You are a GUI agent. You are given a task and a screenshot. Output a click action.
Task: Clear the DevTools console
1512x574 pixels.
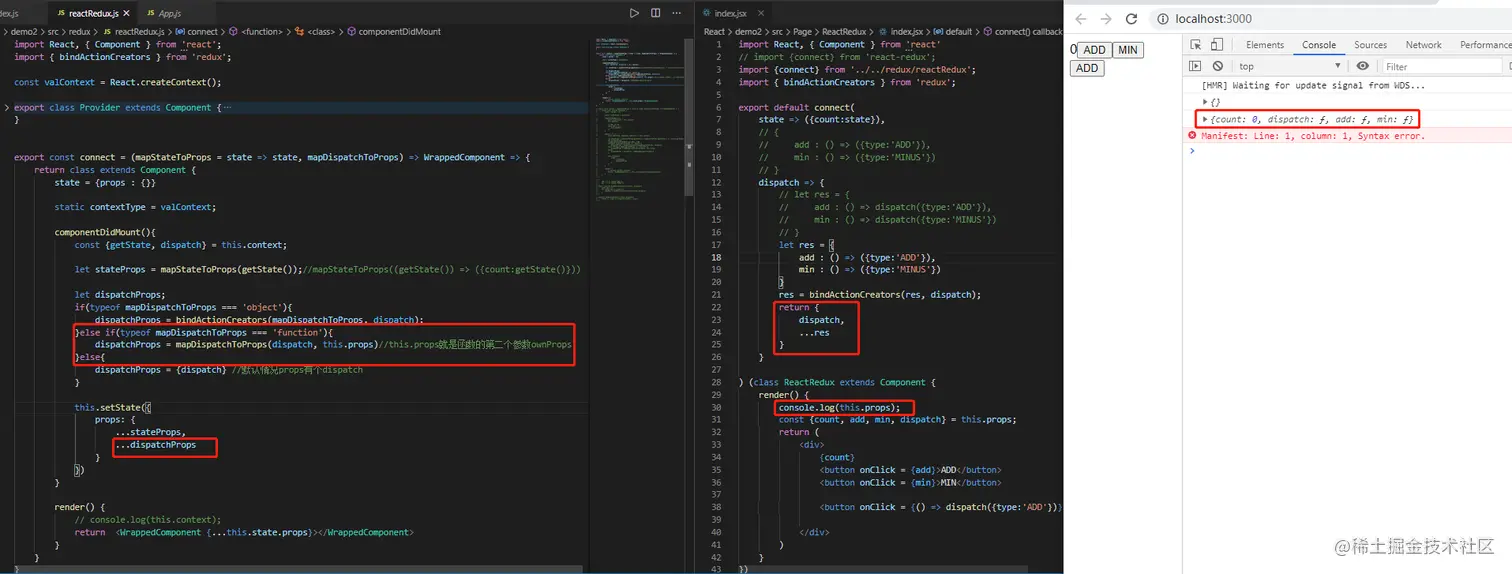[x=1217, y=66]
